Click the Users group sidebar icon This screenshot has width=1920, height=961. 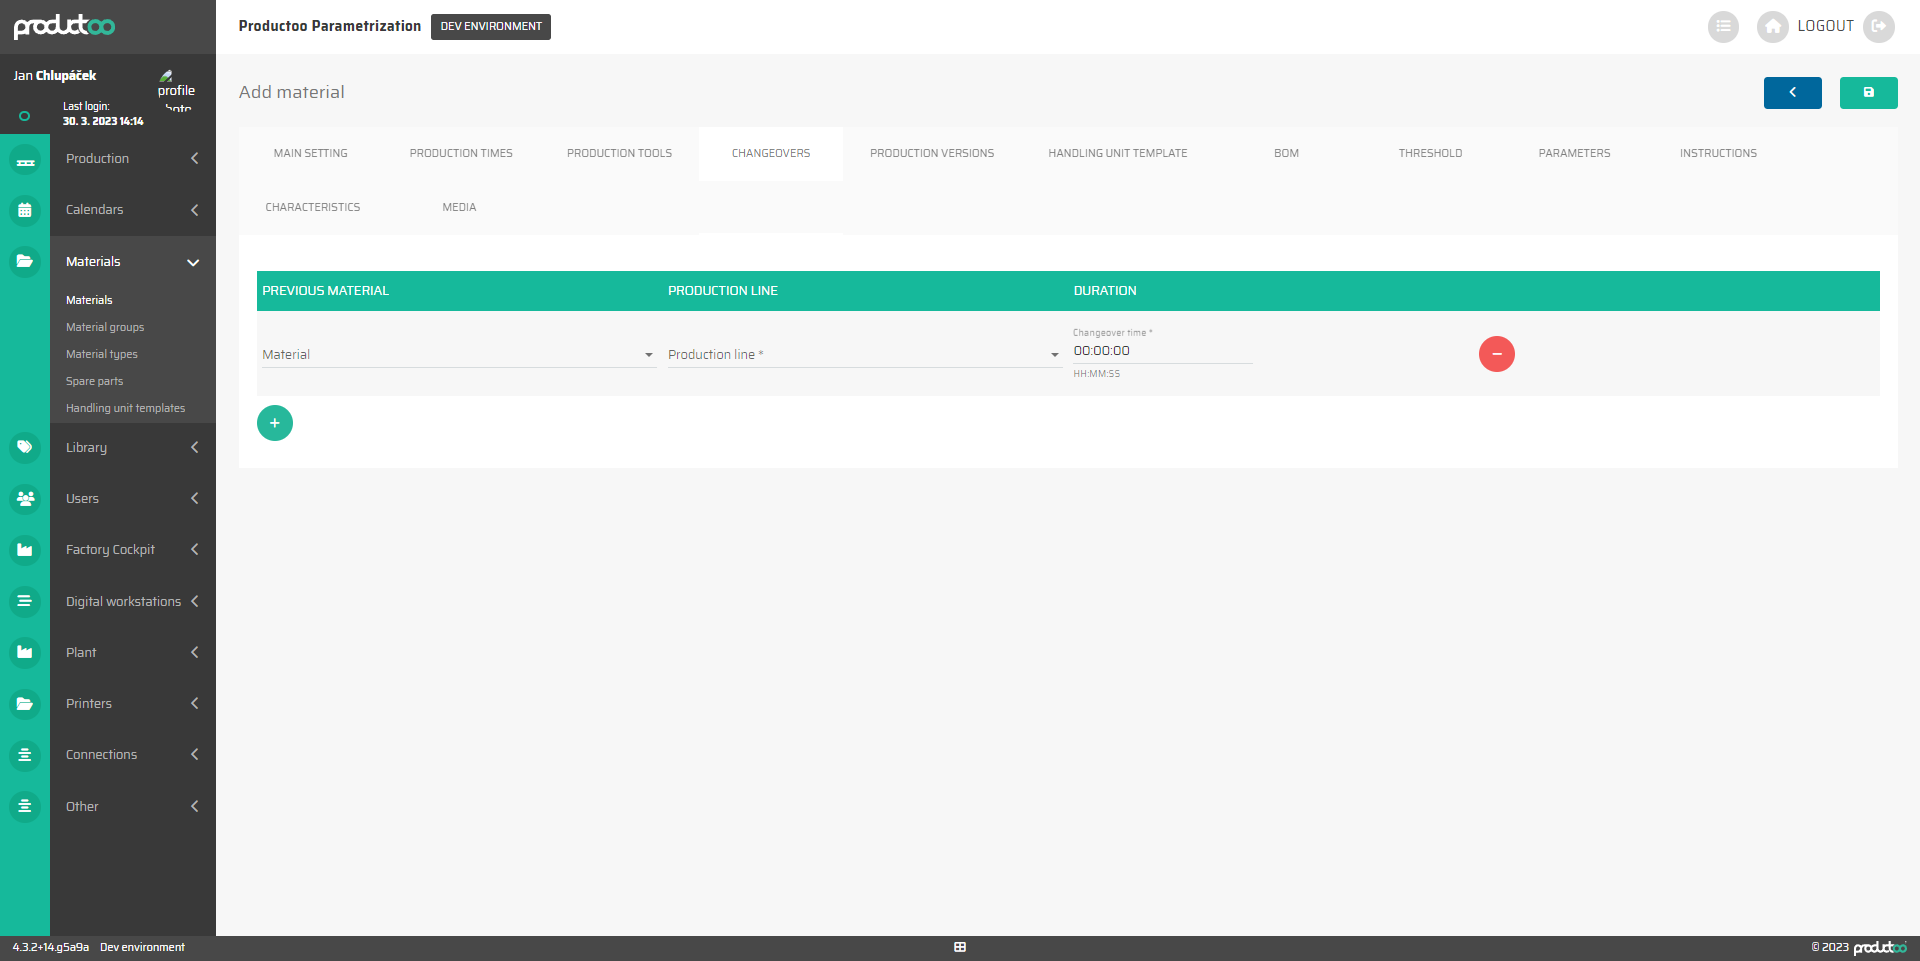tap(25, 498)
